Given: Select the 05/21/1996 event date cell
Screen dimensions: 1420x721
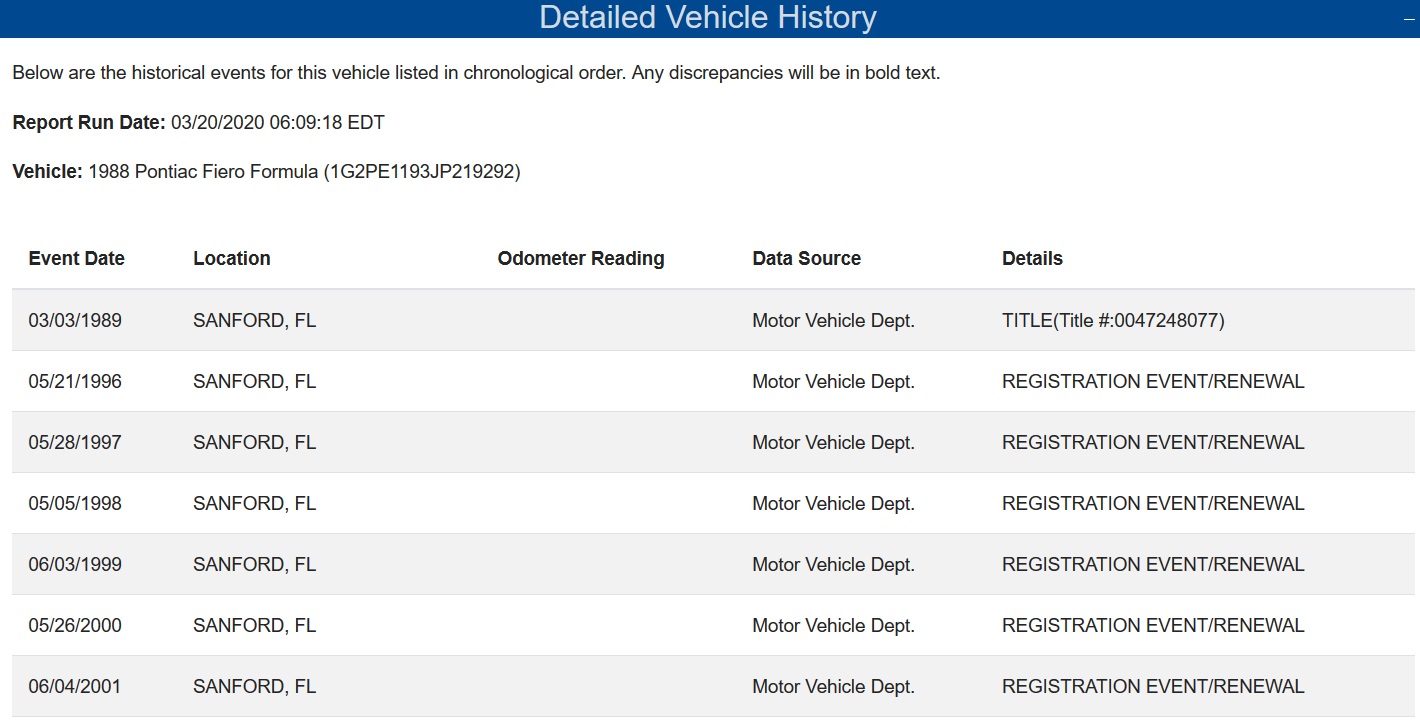Looking at the screenshot, I should coord(75,382).
